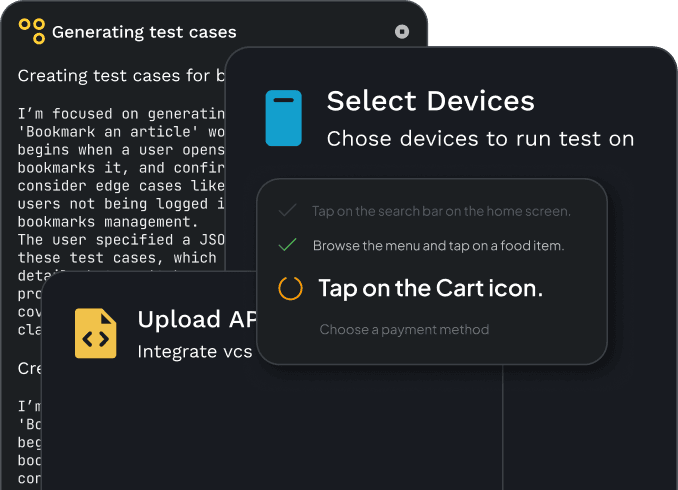The width and height of the screenshot is (678, 490).
Task: Select the 'Tap on the Cart icon' step
Action: [430, 289]
